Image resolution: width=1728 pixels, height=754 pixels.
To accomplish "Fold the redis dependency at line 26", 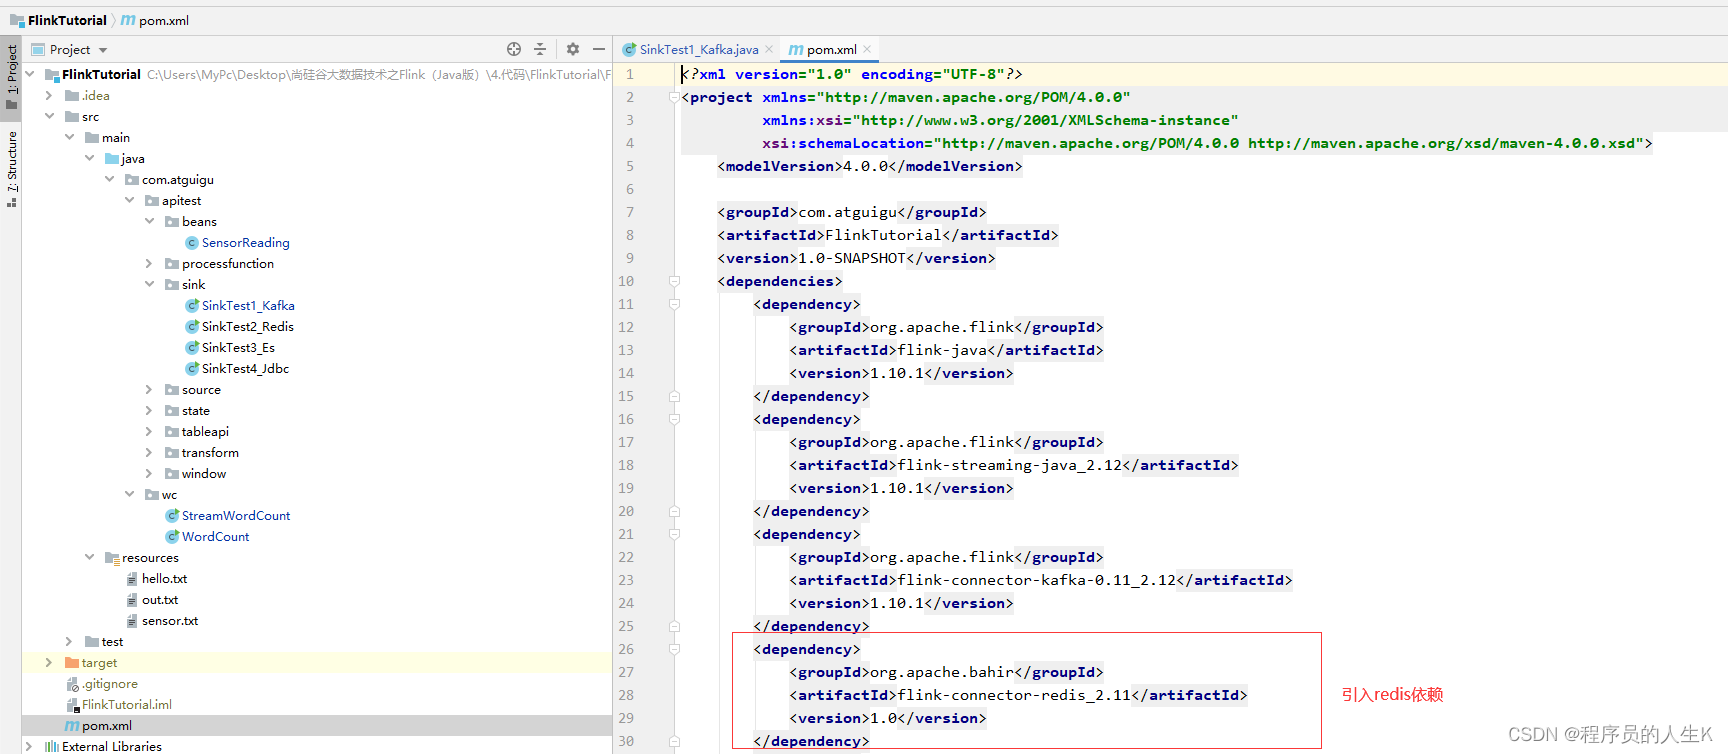I will pyautogui.click(x=675, y=650).
